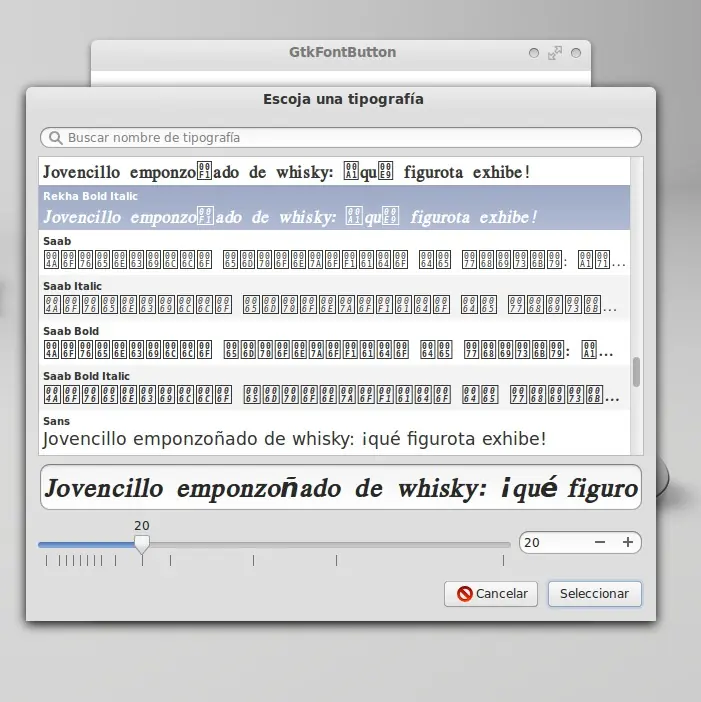The width and height of the screenshot is (701, 702).
Task: Select the Saab font entry
Action: point(334,253)
